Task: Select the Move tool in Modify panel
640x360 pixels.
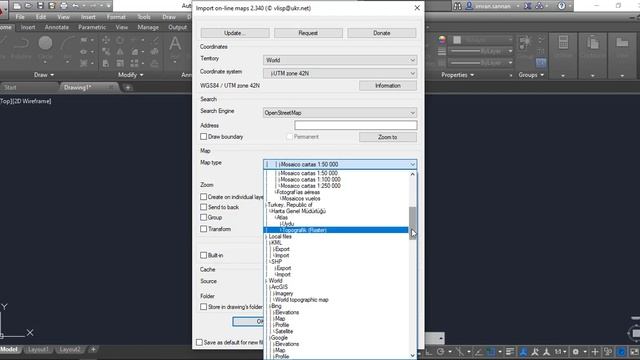Action: click(x=106, y=40)
